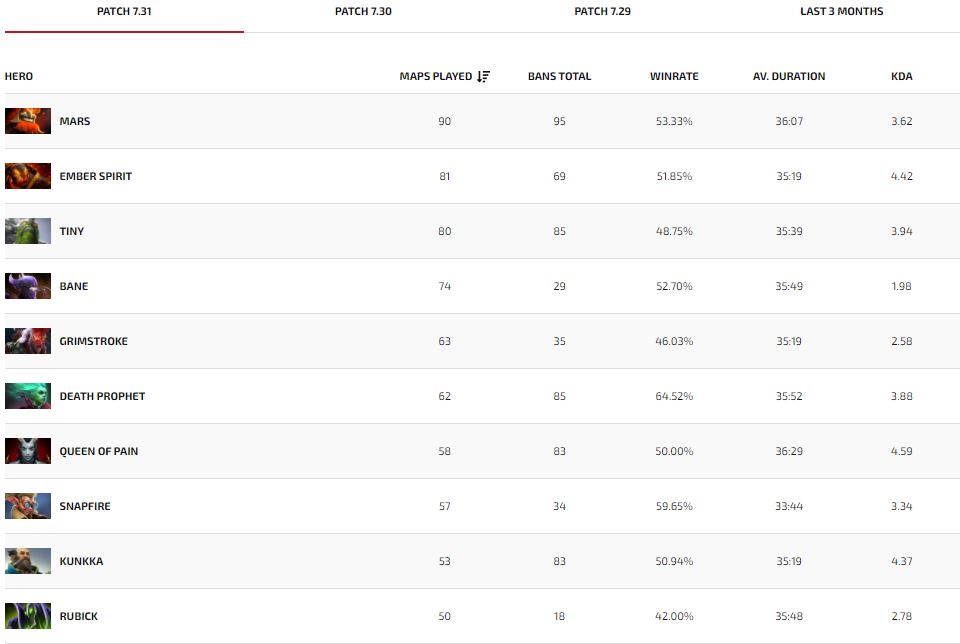Show the Last 3 Months tab
Screen dimensions: 960x644
point(841,12)
